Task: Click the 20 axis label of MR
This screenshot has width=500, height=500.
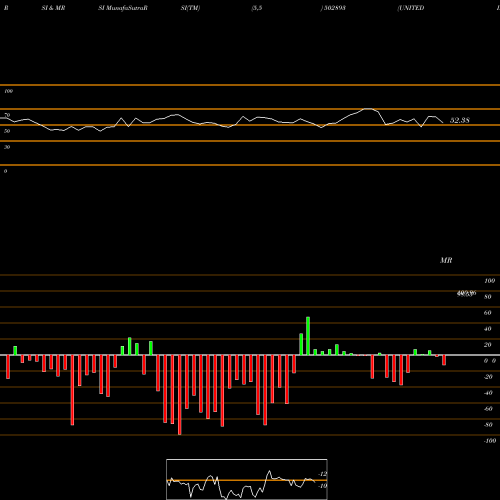Action: [487, 345]
